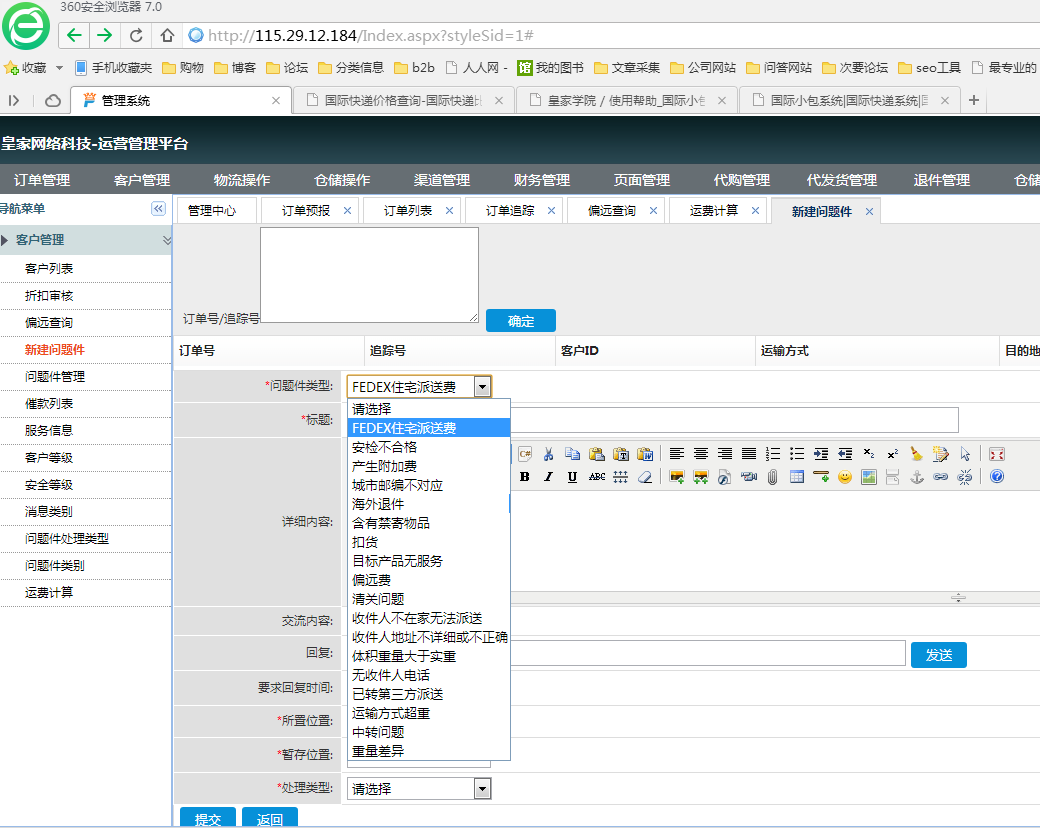This screenshot has height=828, width=1040.
Task: Choose 清关问题 from the list
Action: (x=429, y=599)
